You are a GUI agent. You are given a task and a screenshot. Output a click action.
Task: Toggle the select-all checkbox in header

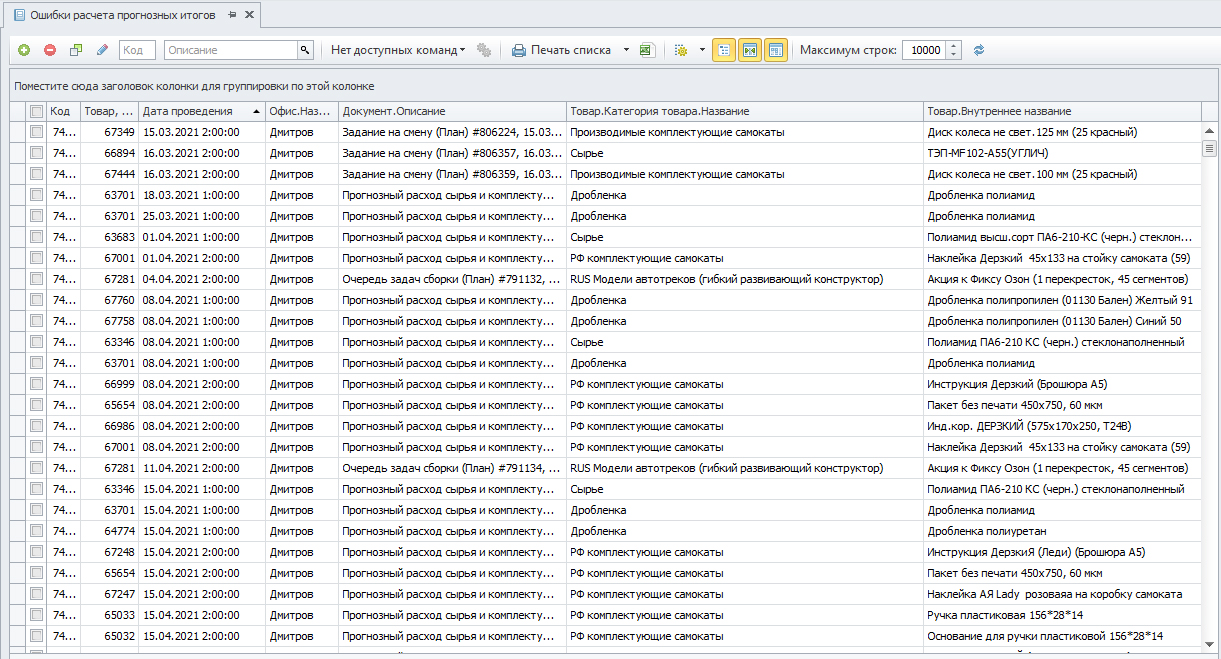coord(37,111)
